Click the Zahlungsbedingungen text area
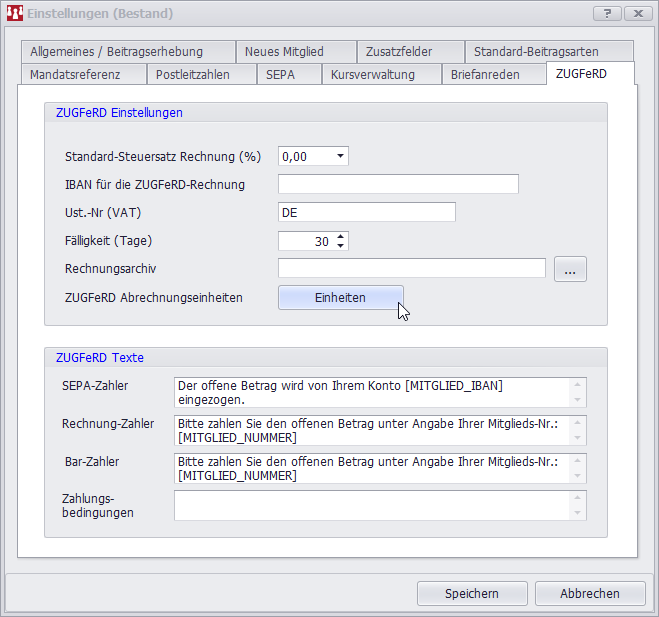 [x=372, y=505]
